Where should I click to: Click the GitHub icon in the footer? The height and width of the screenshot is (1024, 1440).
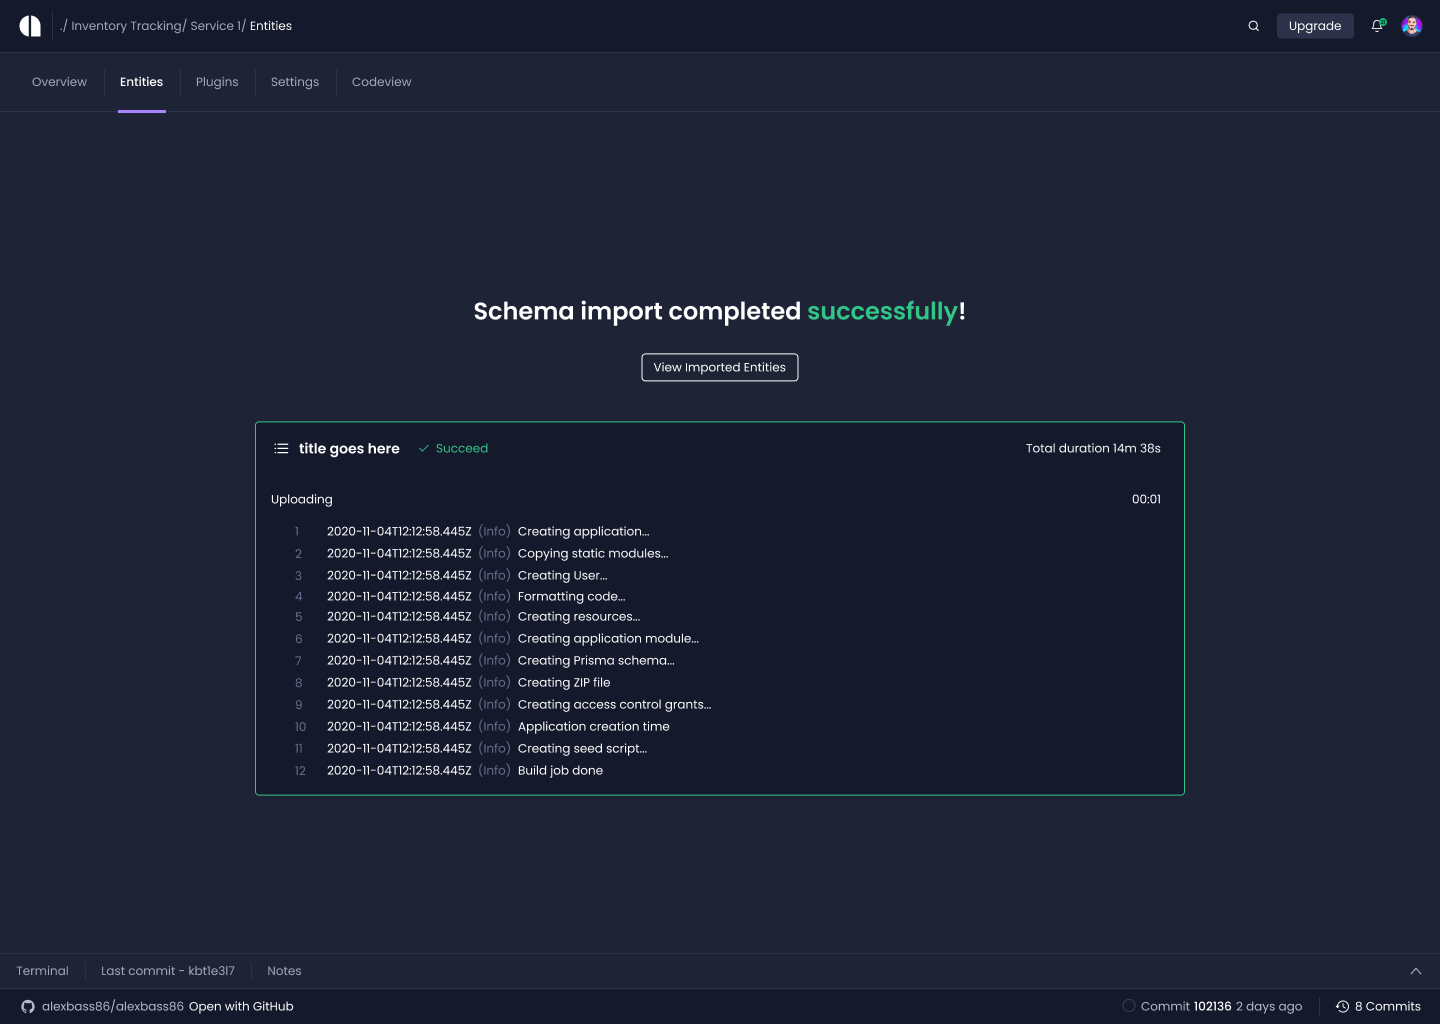(27, 1006)
